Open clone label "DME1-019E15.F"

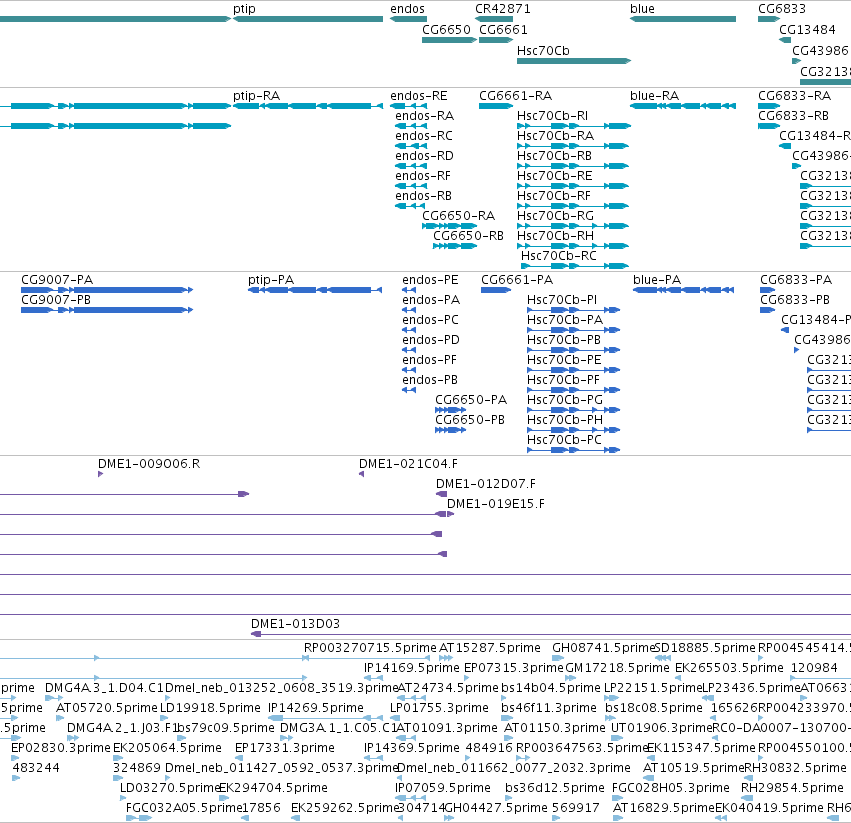(x=496, y=504)
